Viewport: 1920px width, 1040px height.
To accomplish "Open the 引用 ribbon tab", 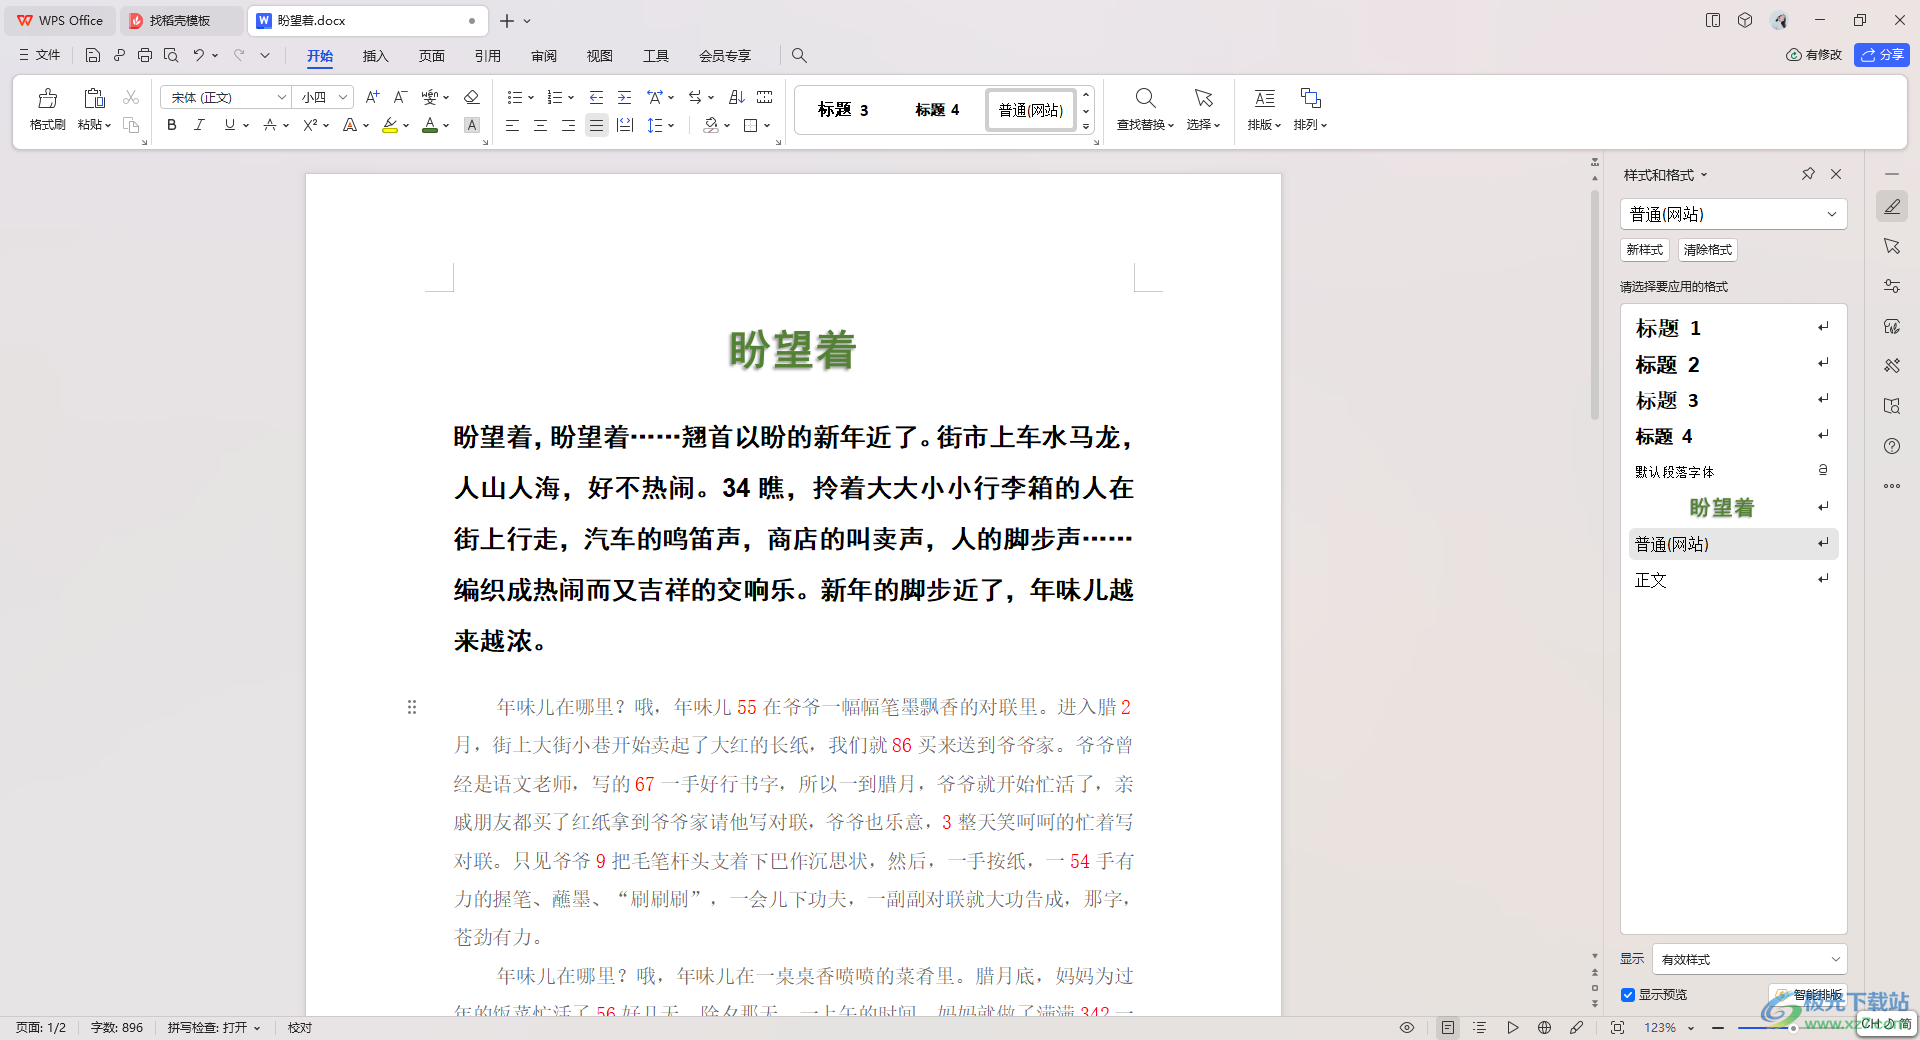I will pos(488,55).
